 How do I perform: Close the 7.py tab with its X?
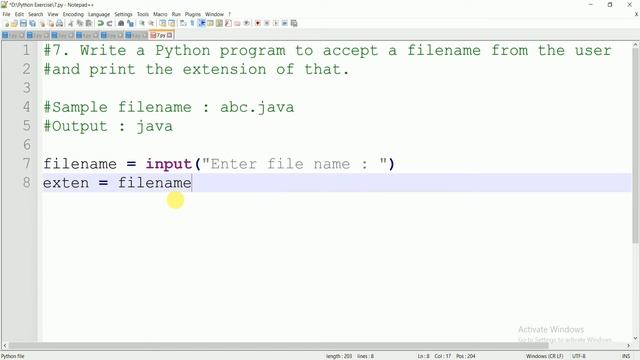coord(170,36)
